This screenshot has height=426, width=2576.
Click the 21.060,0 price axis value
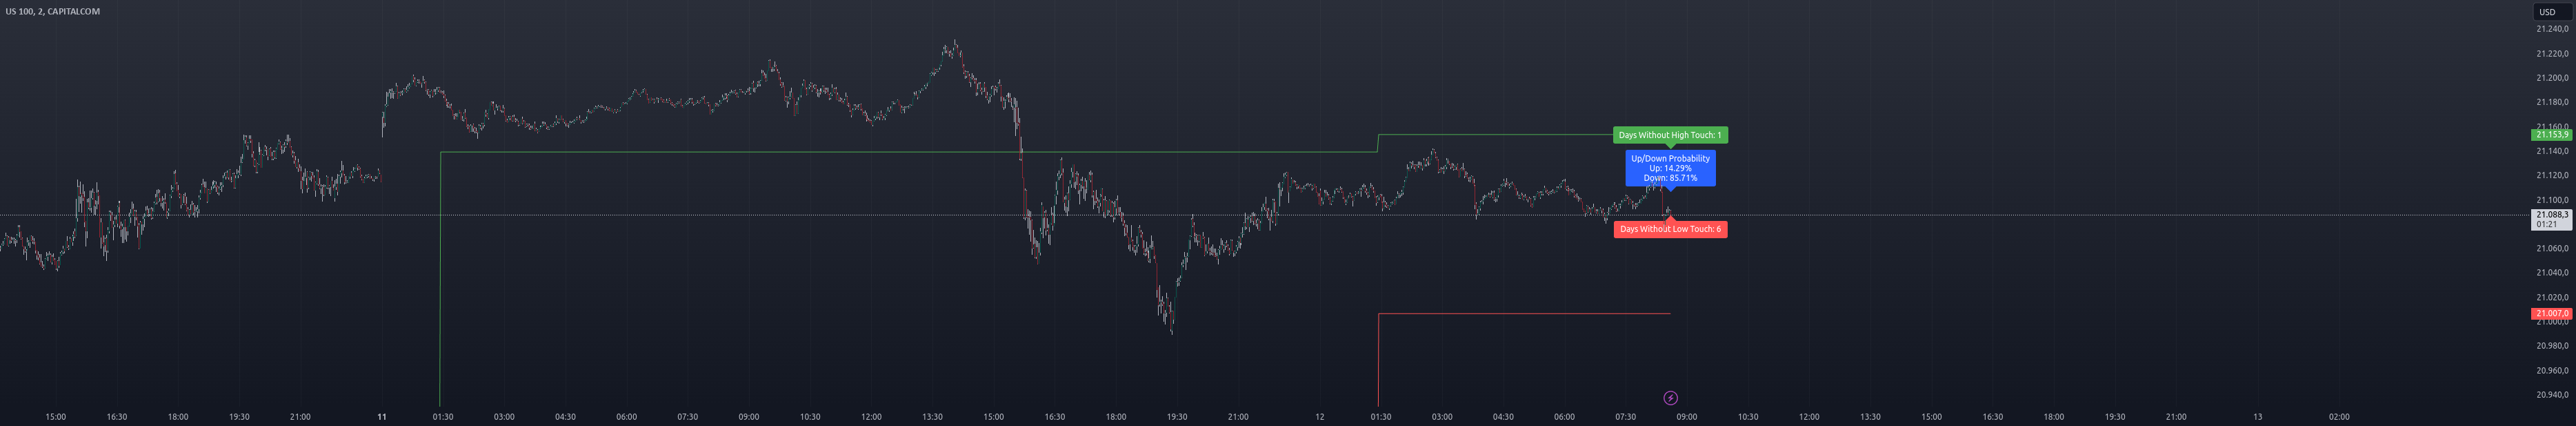pos(2551,248)
